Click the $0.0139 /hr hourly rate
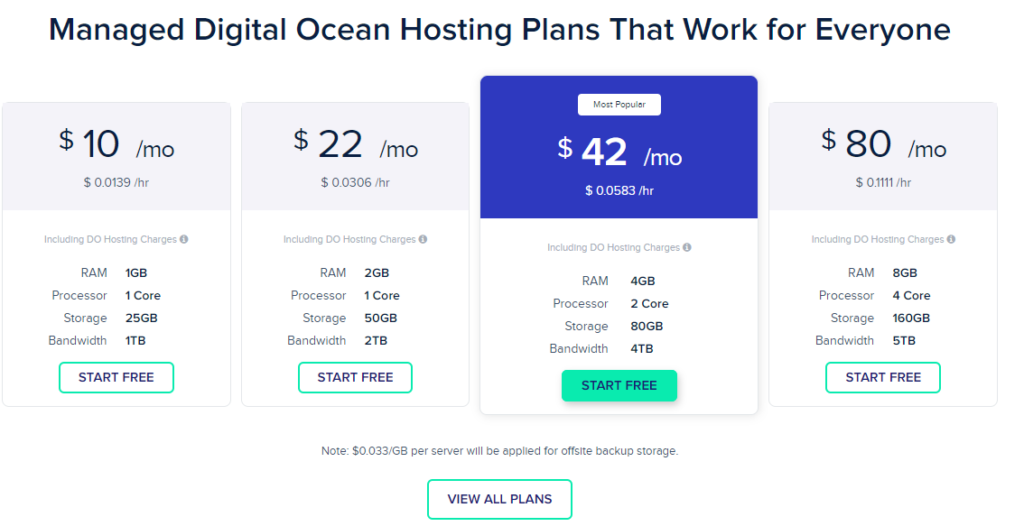This screenshot has width=1024, height=526. pos(116,182)
